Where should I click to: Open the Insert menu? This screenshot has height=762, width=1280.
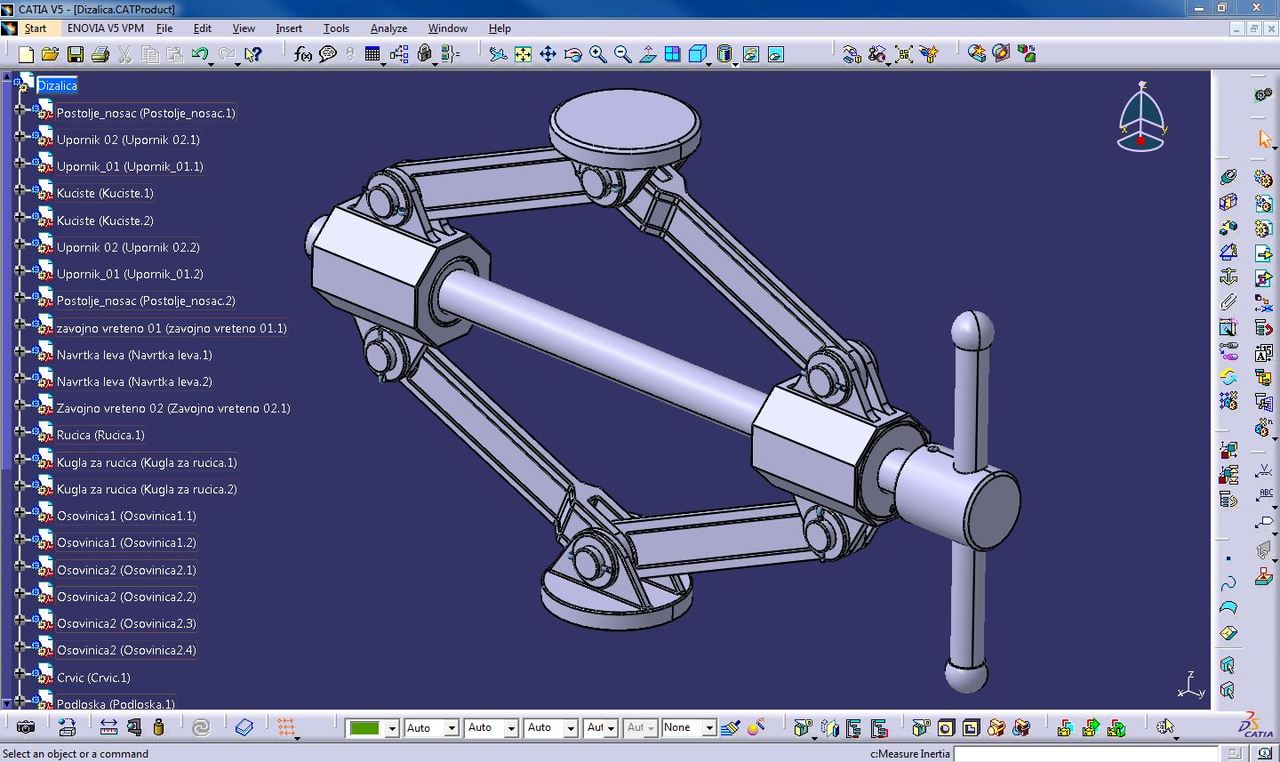point(289,28)
